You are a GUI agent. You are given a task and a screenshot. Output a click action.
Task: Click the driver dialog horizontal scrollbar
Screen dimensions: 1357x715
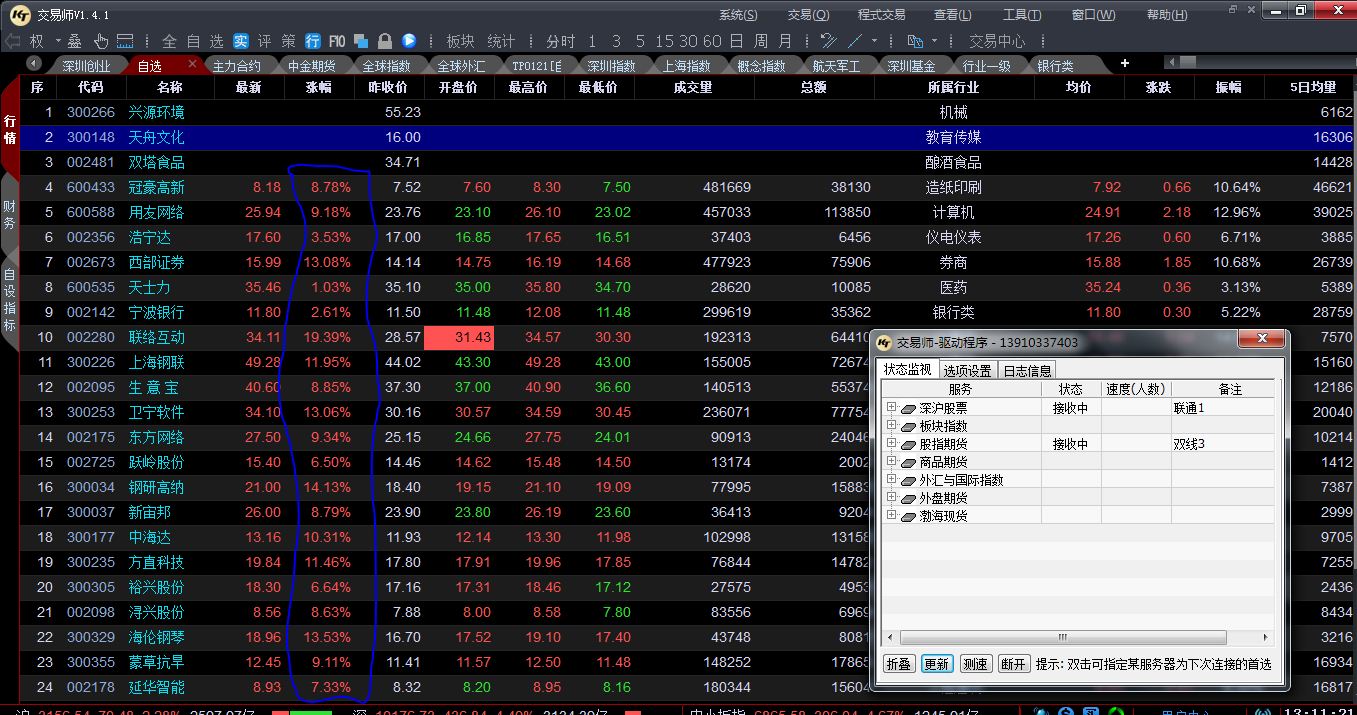coord(1063,637)
